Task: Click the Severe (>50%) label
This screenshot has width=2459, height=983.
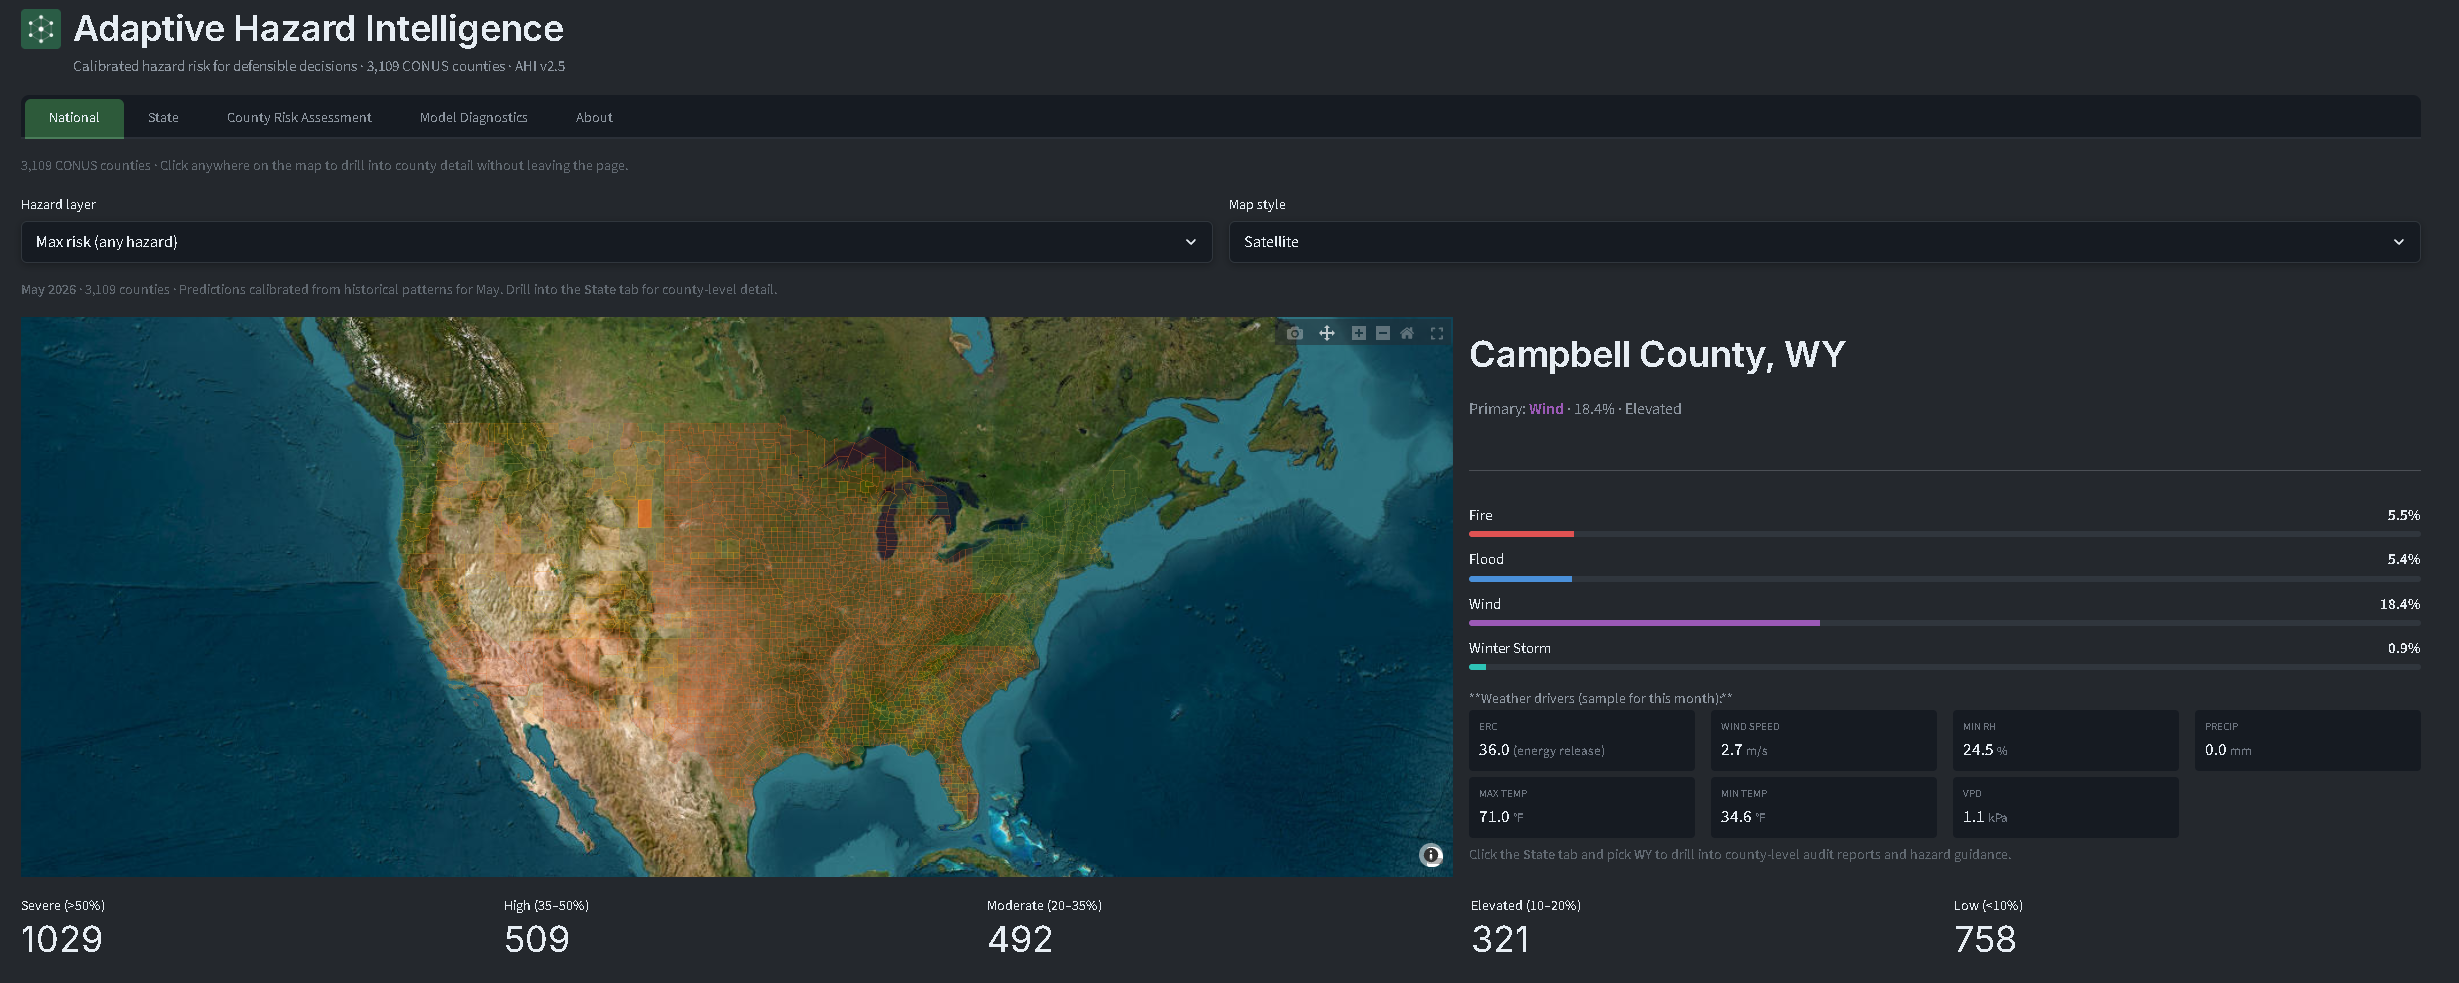Action: (63, 905)
